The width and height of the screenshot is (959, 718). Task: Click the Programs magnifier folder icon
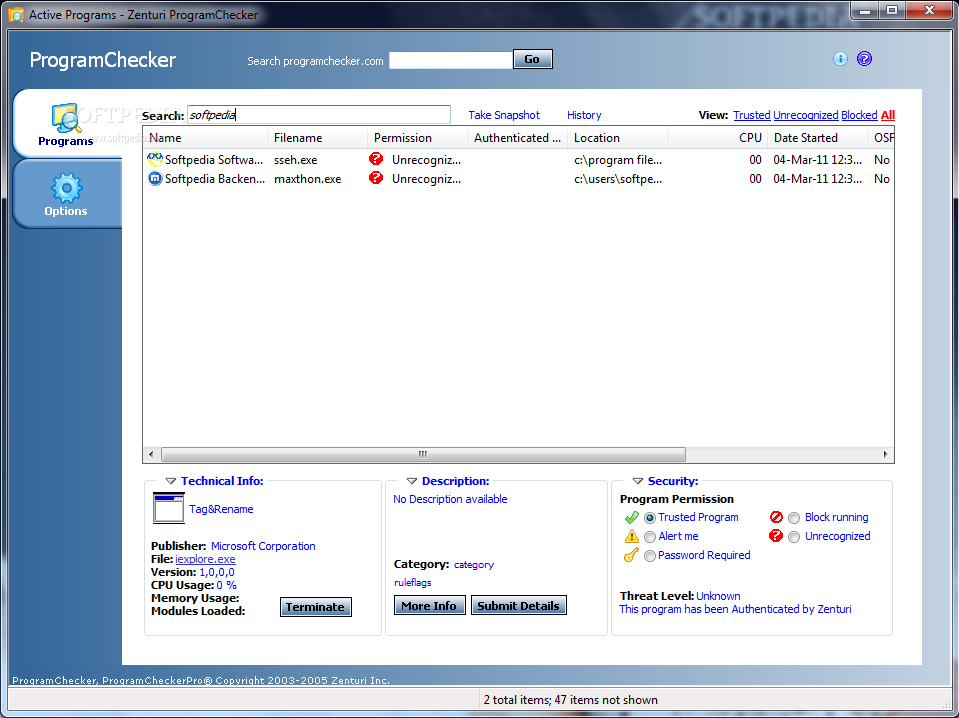[x=66, y=117]
